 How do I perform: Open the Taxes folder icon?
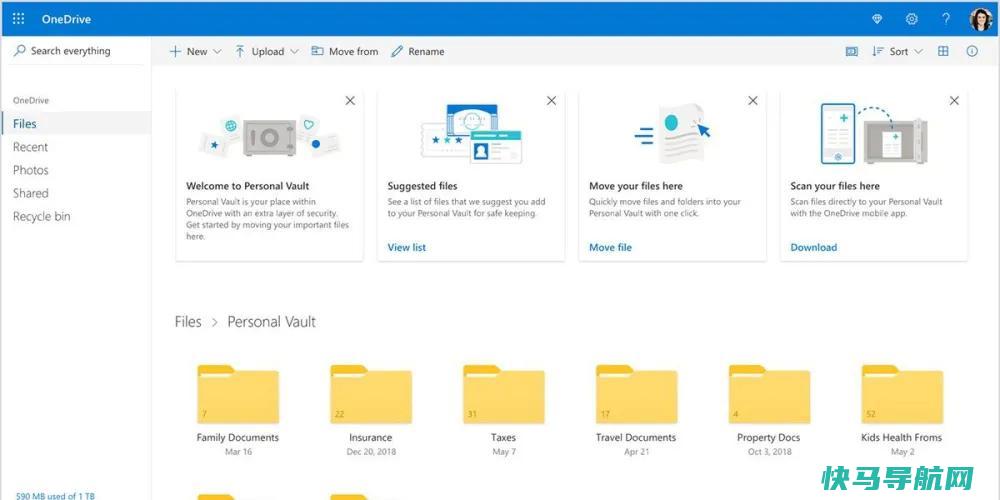coord(504,394)
